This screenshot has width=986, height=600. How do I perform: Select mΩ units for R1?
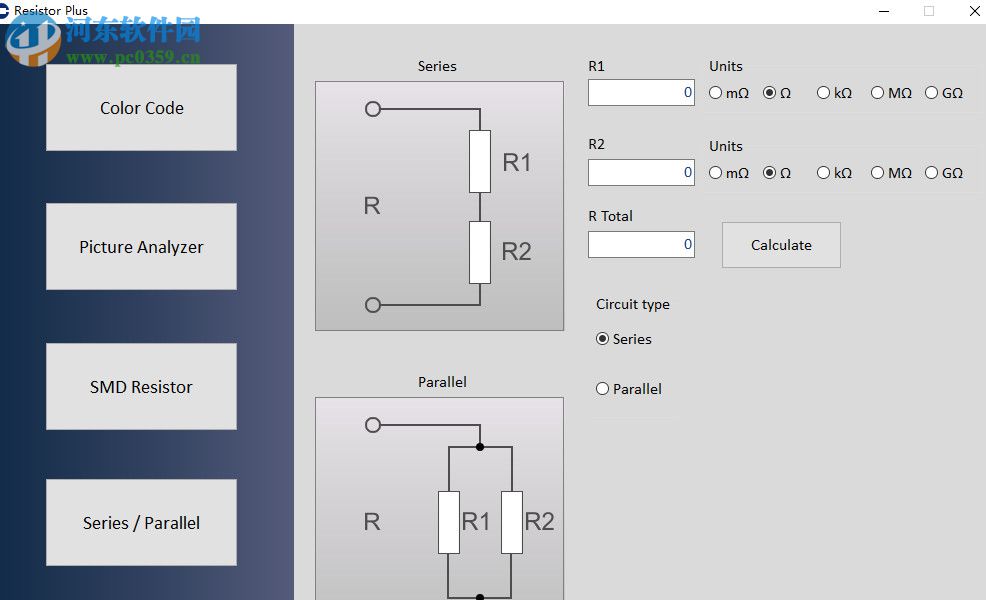pos(714,92)
